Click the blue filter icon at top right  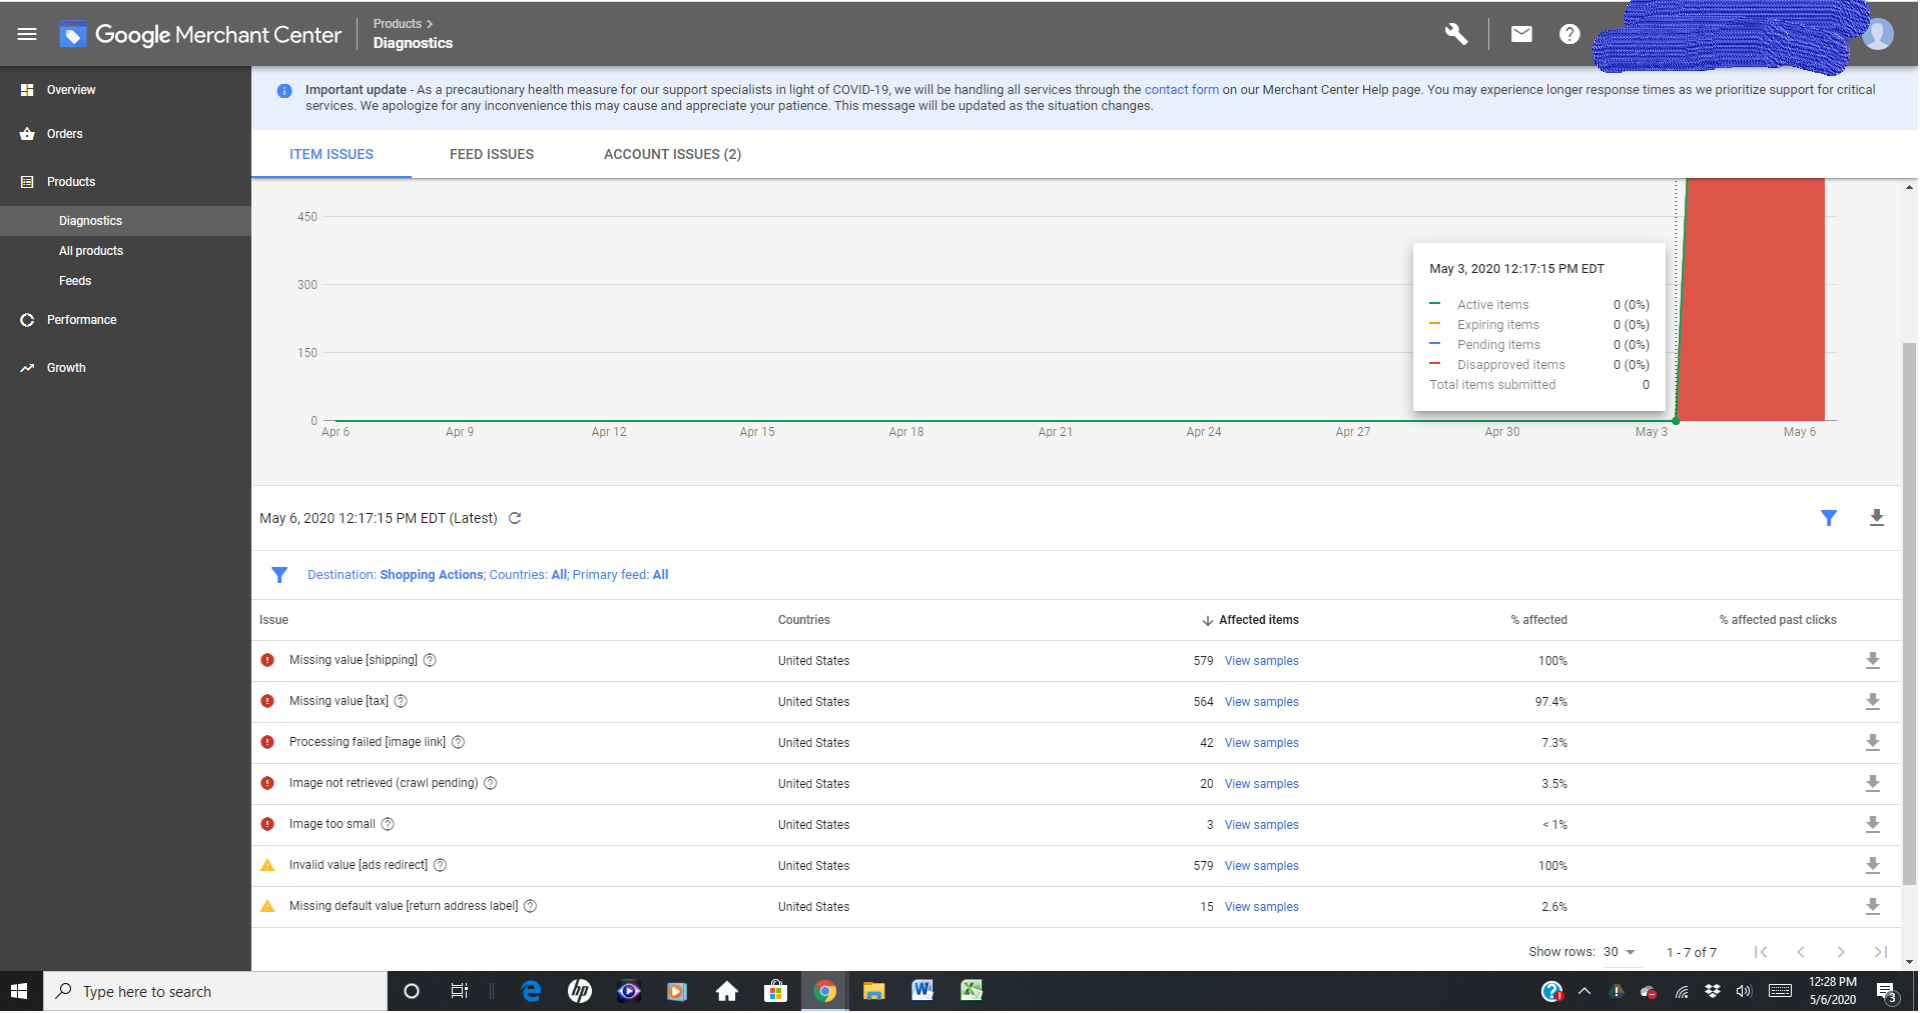[1828, 518]
